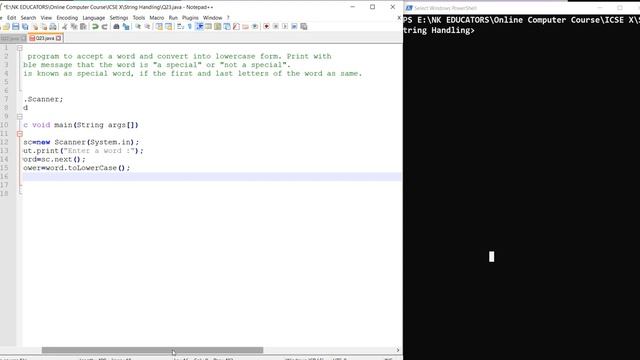This screenshot has width=640, height=360.
Task: Click the Save All toolbar icon
Action: [25, 27]
